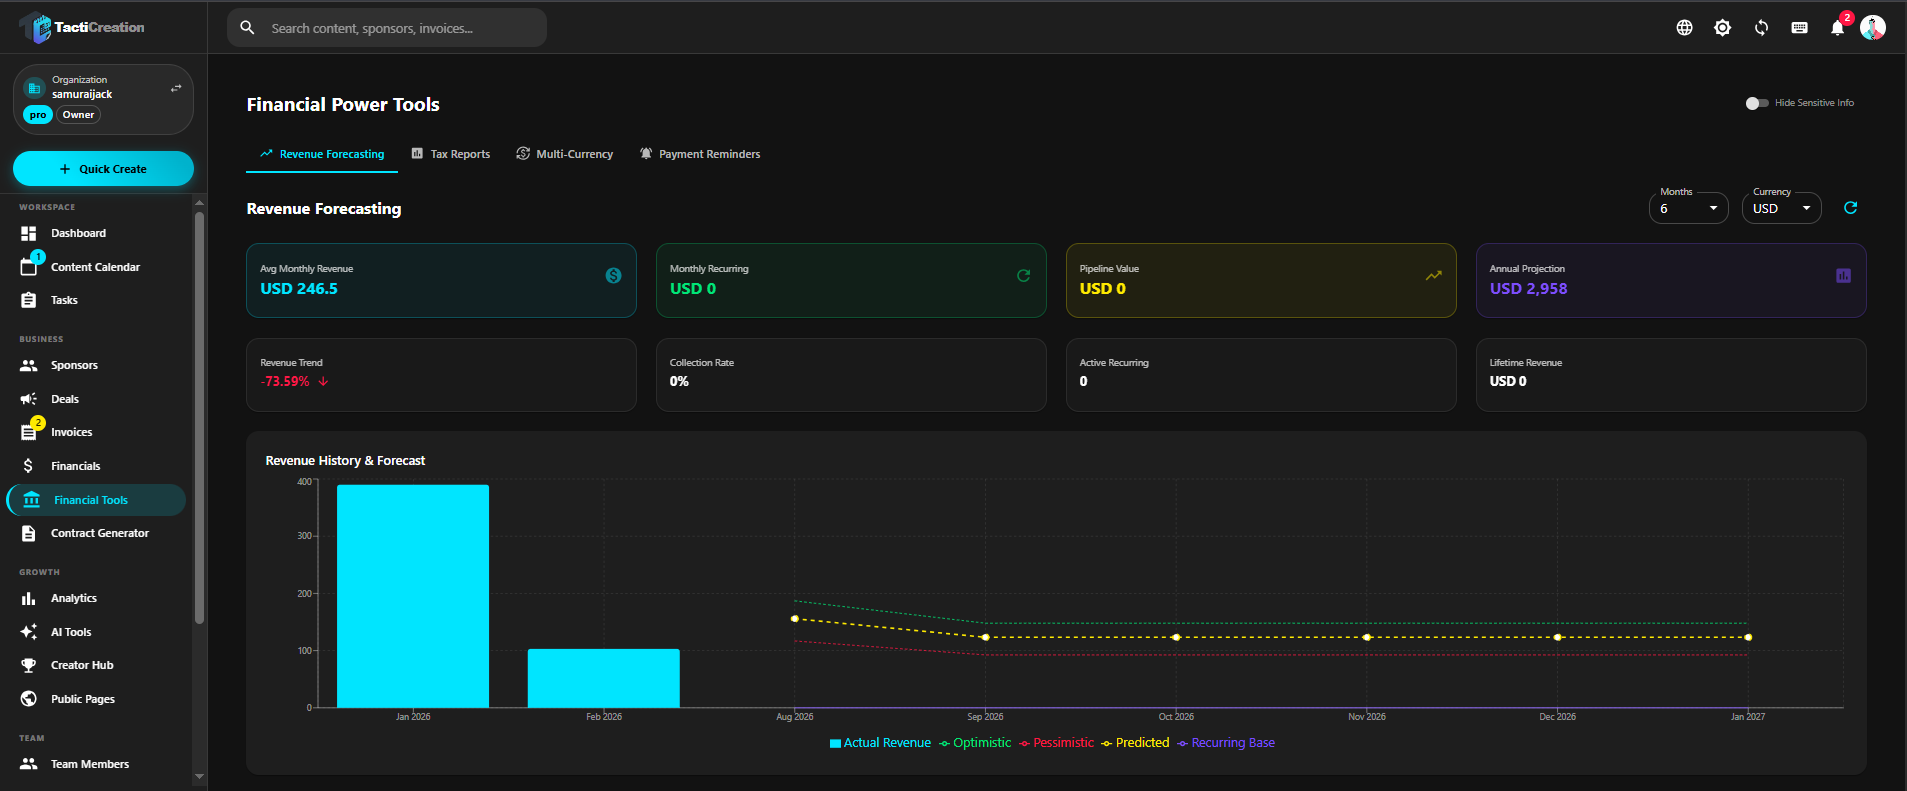The width and height of the screenshot is (1907, 791).
Task: Switch organization with swap arrows icon
Action: tap(176, 88)
